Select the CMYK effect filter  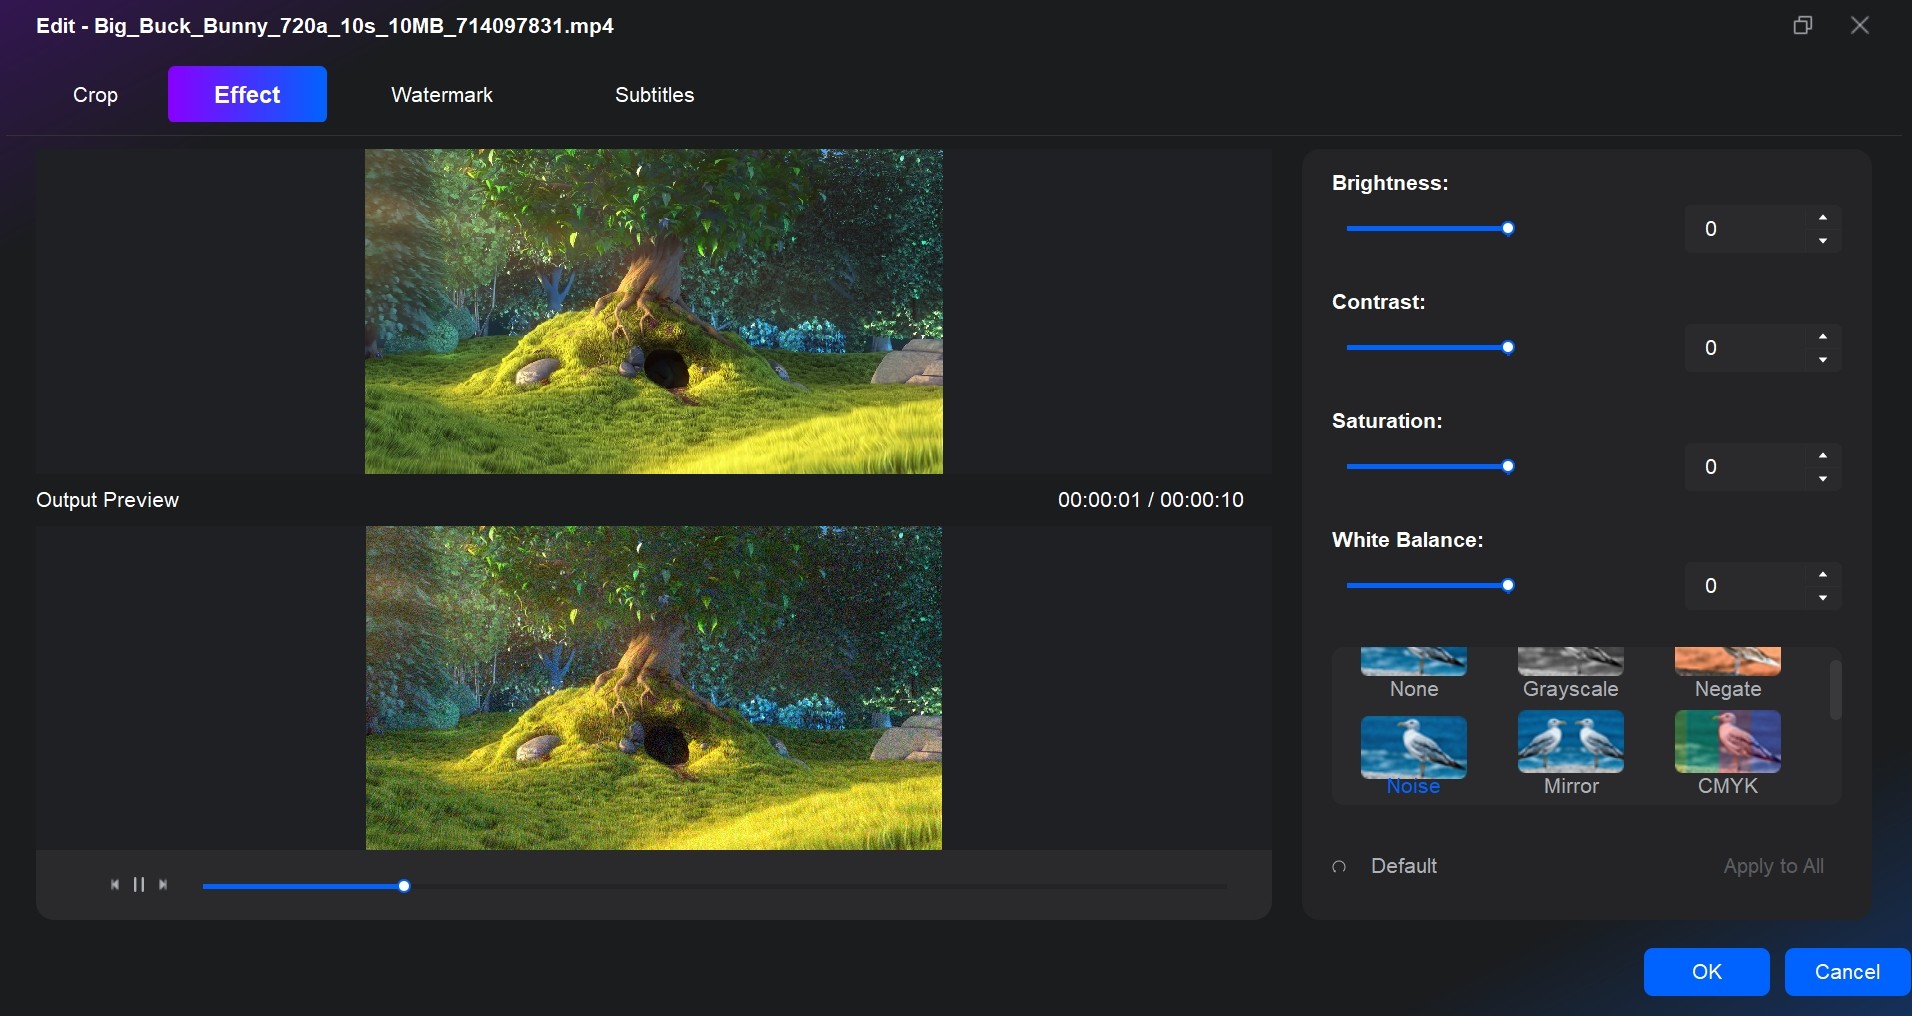click(x=1726, y=750)
